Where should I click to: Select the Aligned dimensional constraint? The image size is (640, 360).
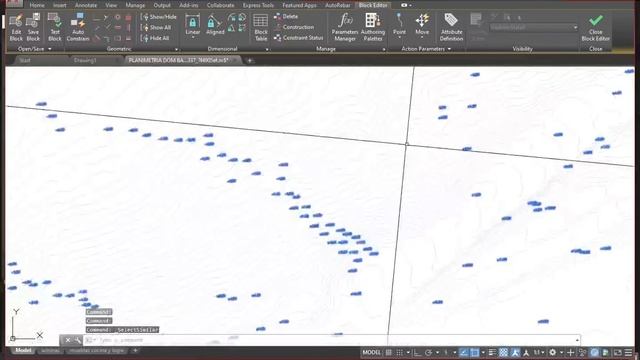click(215, 25)
